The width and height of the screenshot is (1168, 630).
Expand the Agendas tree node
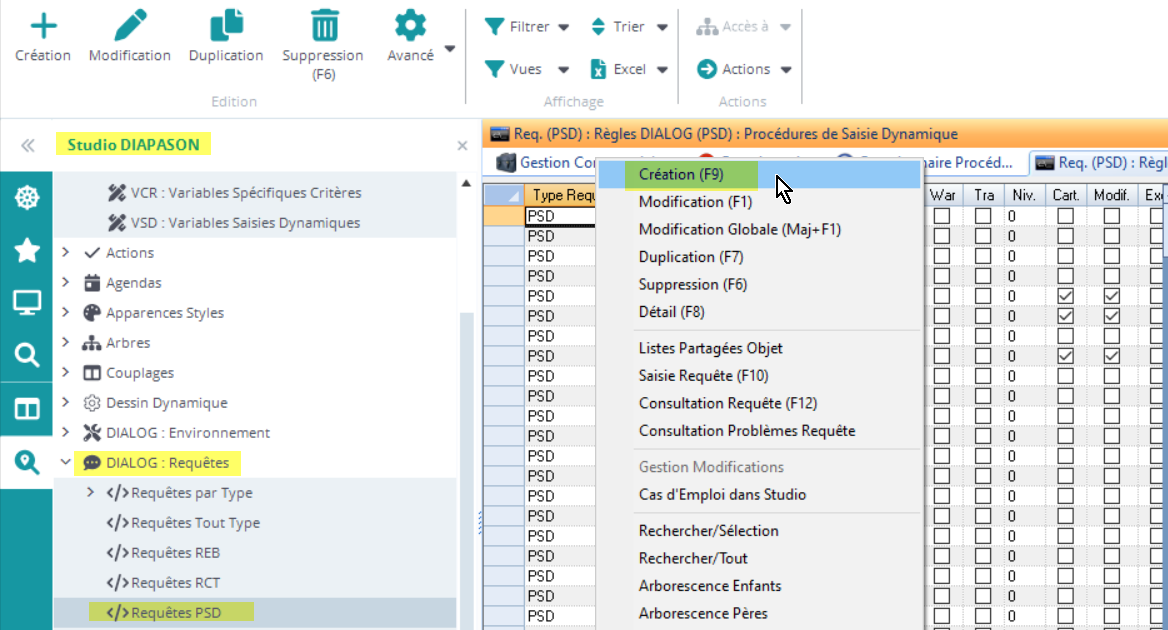66,283
